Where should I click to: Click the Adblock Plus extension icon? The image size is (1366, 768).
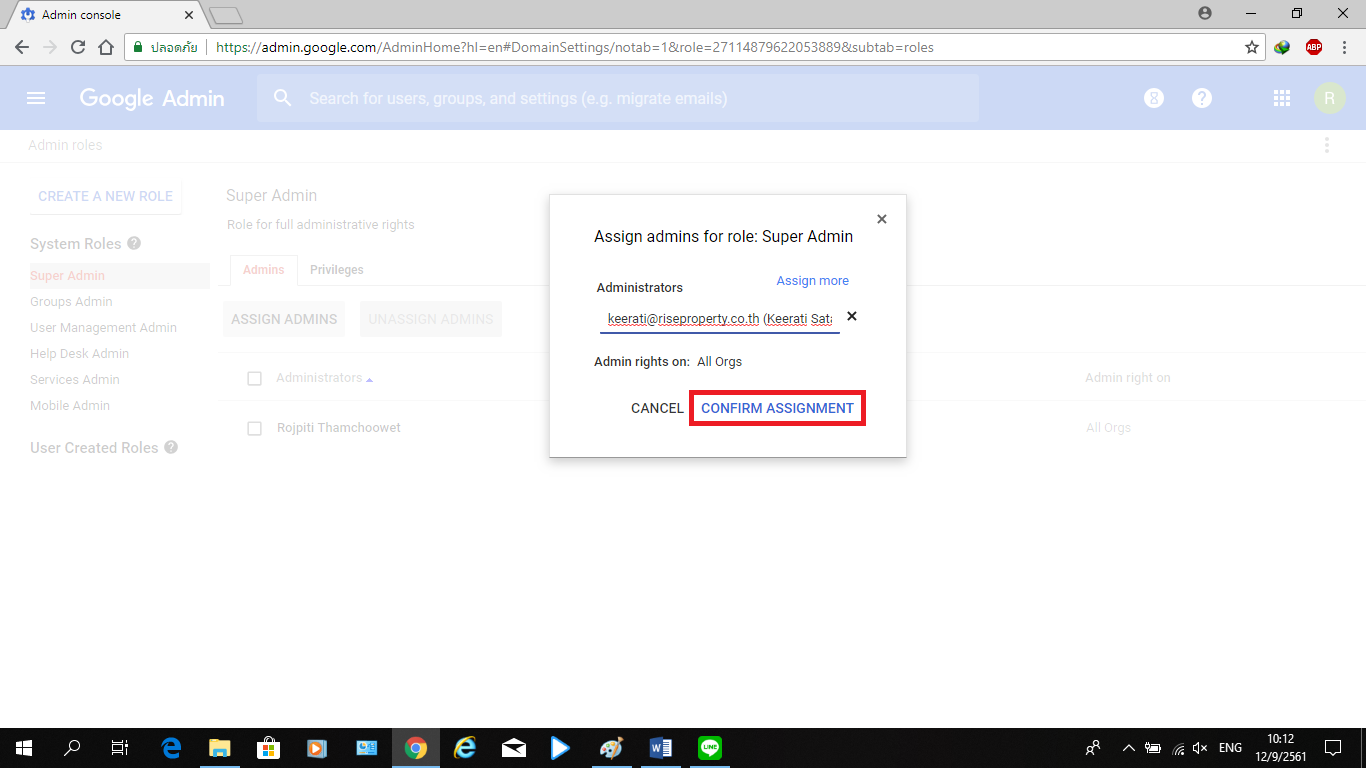point(1313,47)
